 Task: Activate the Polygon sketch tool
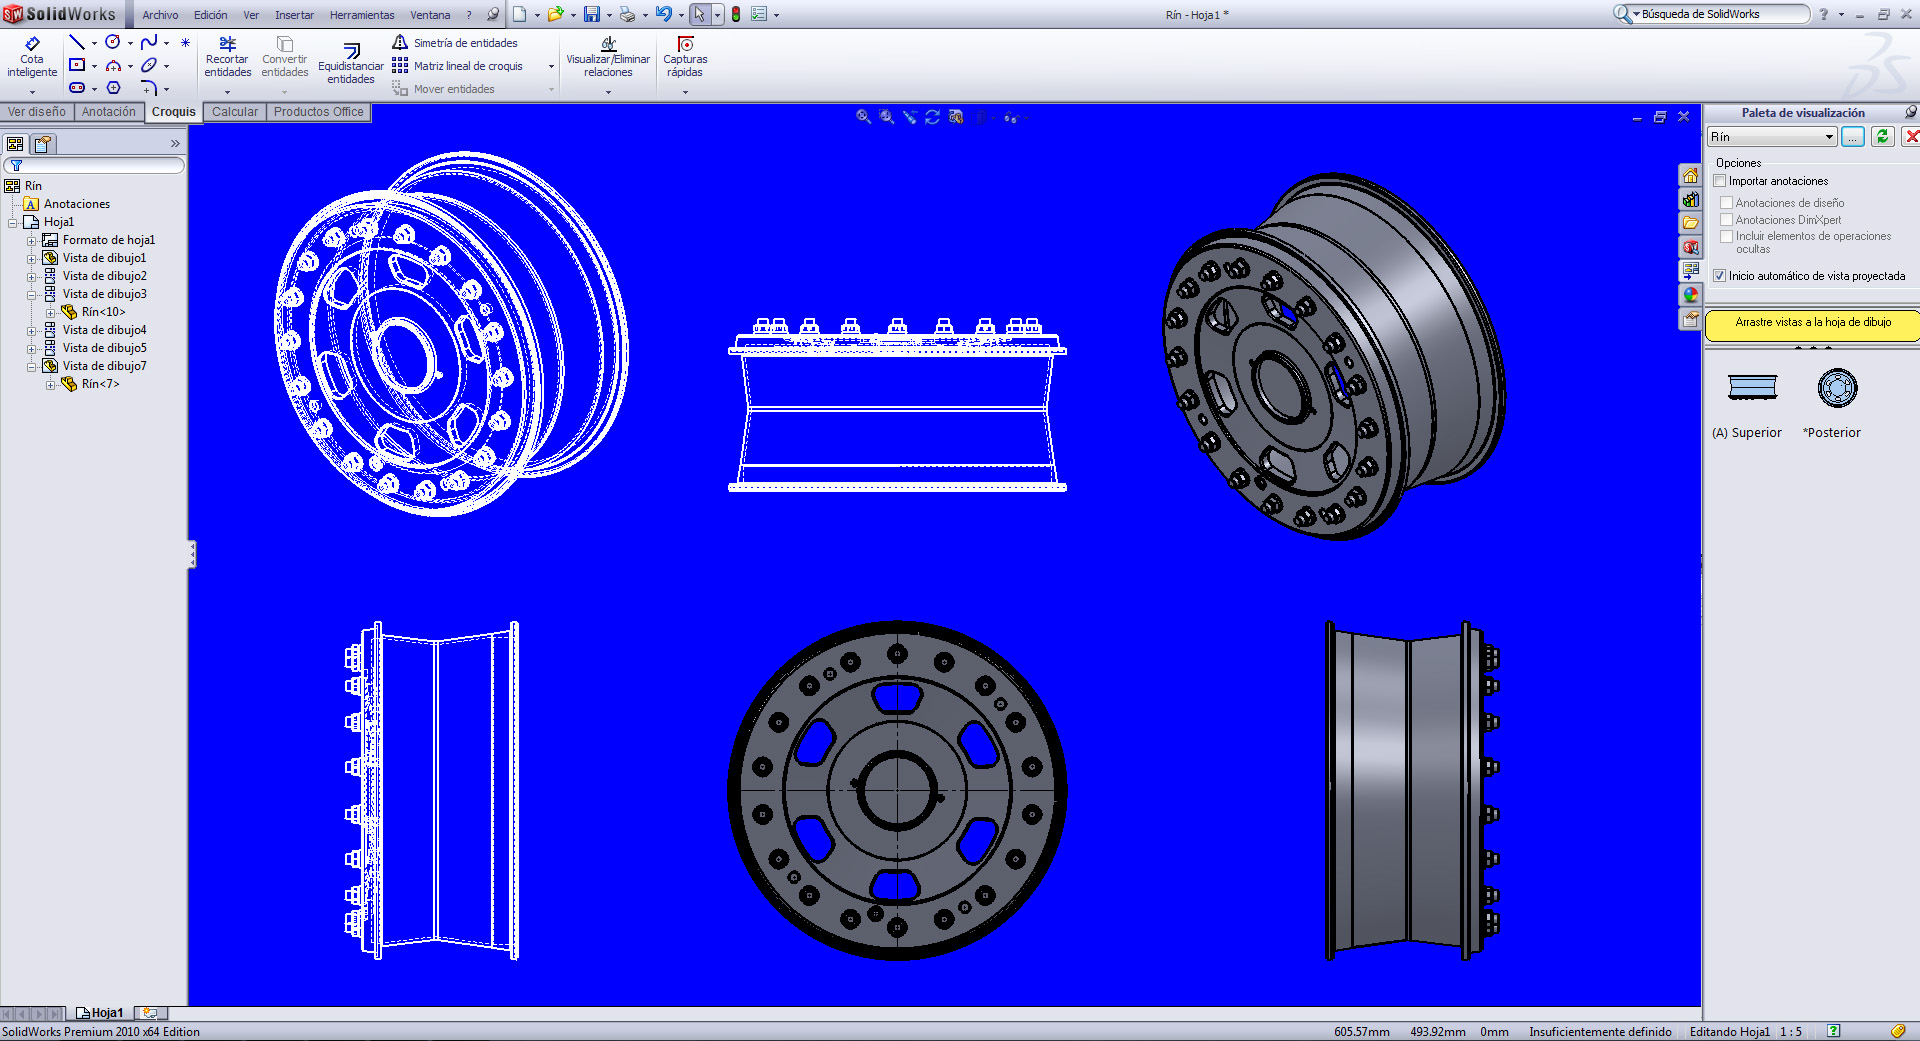pyautogui.click(x=113, y=88)
